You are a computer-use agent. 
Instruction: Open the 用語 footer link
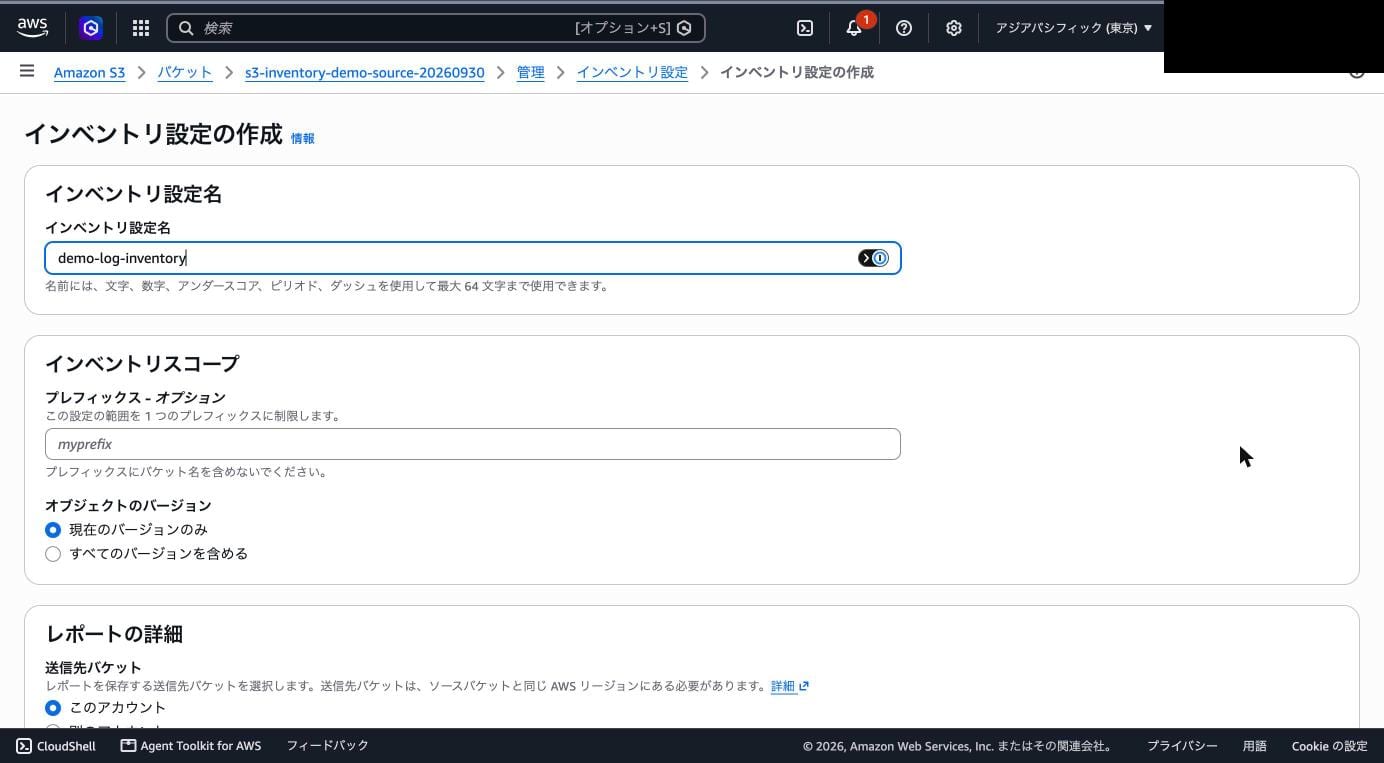(x=1255, y=746)
